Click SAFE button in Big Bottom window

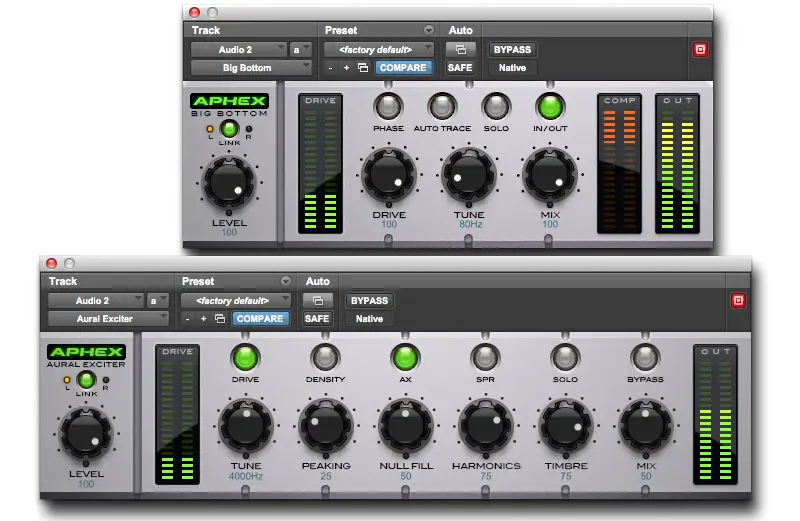coord(460,67)
